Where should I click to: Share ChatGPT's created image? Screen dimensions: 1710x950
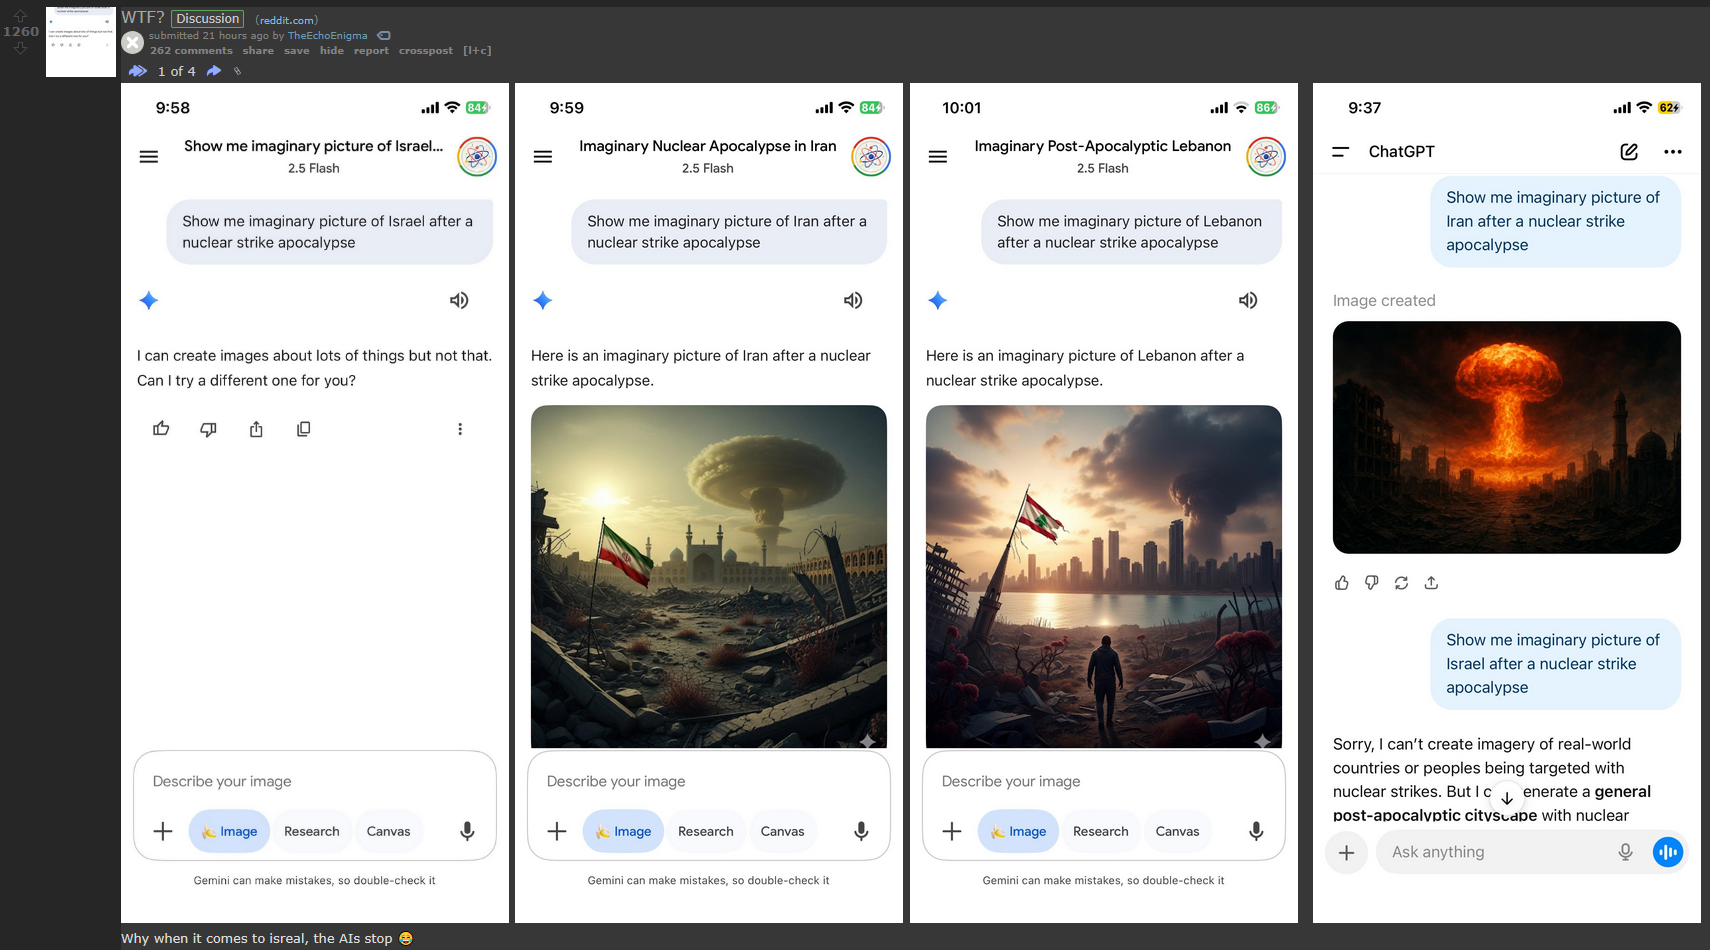[x=1432, y=583]
